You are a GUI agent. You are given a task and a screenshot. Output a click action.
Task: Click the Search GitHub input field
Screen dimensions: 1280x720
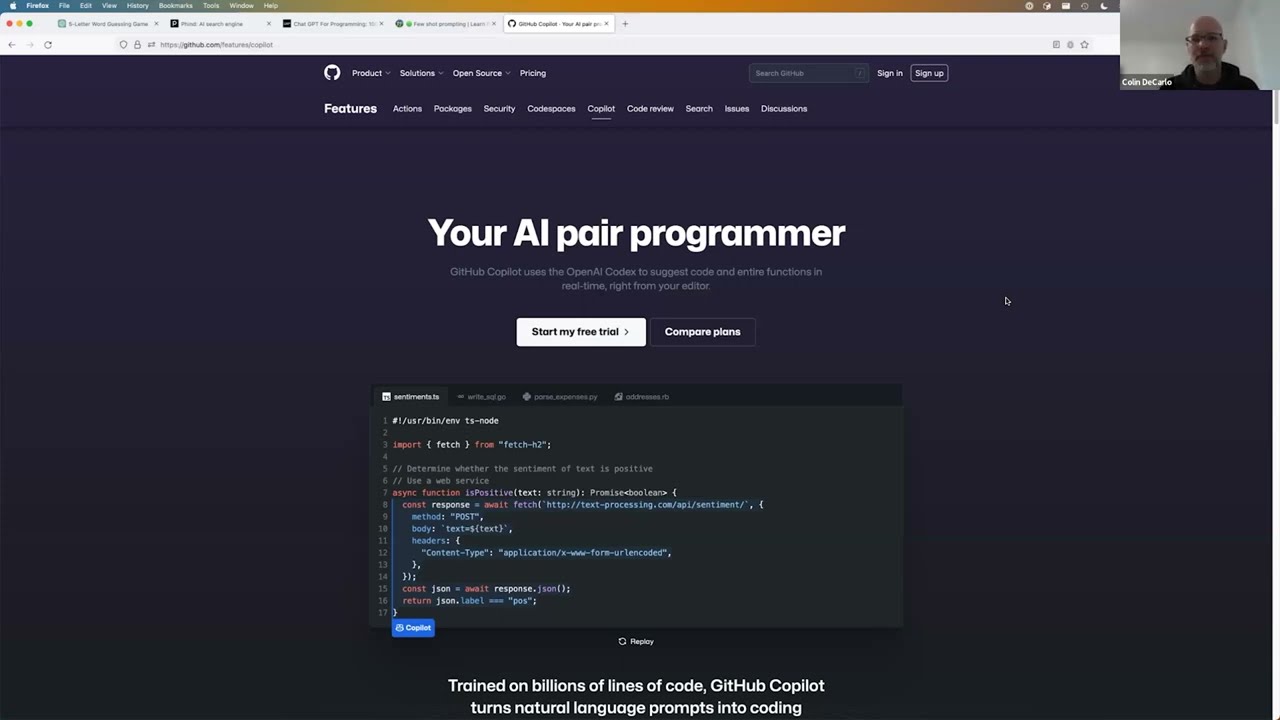[x=808, y=73]
